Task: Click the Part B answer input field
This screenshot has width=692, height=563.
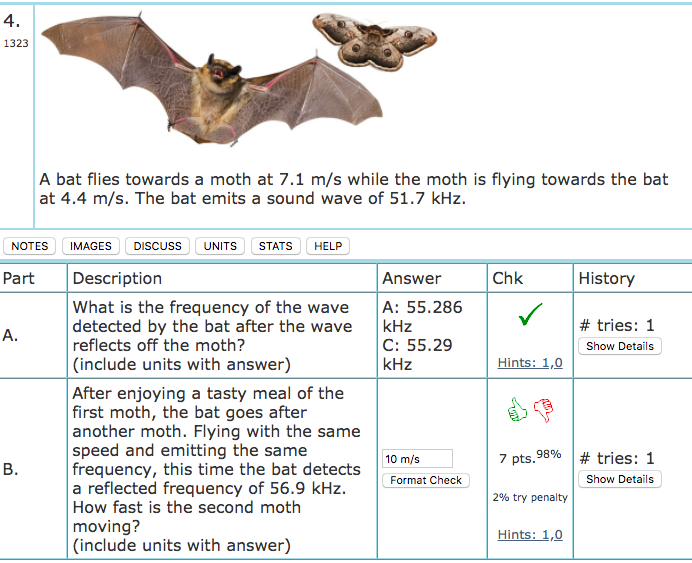Action: (416, 459)
